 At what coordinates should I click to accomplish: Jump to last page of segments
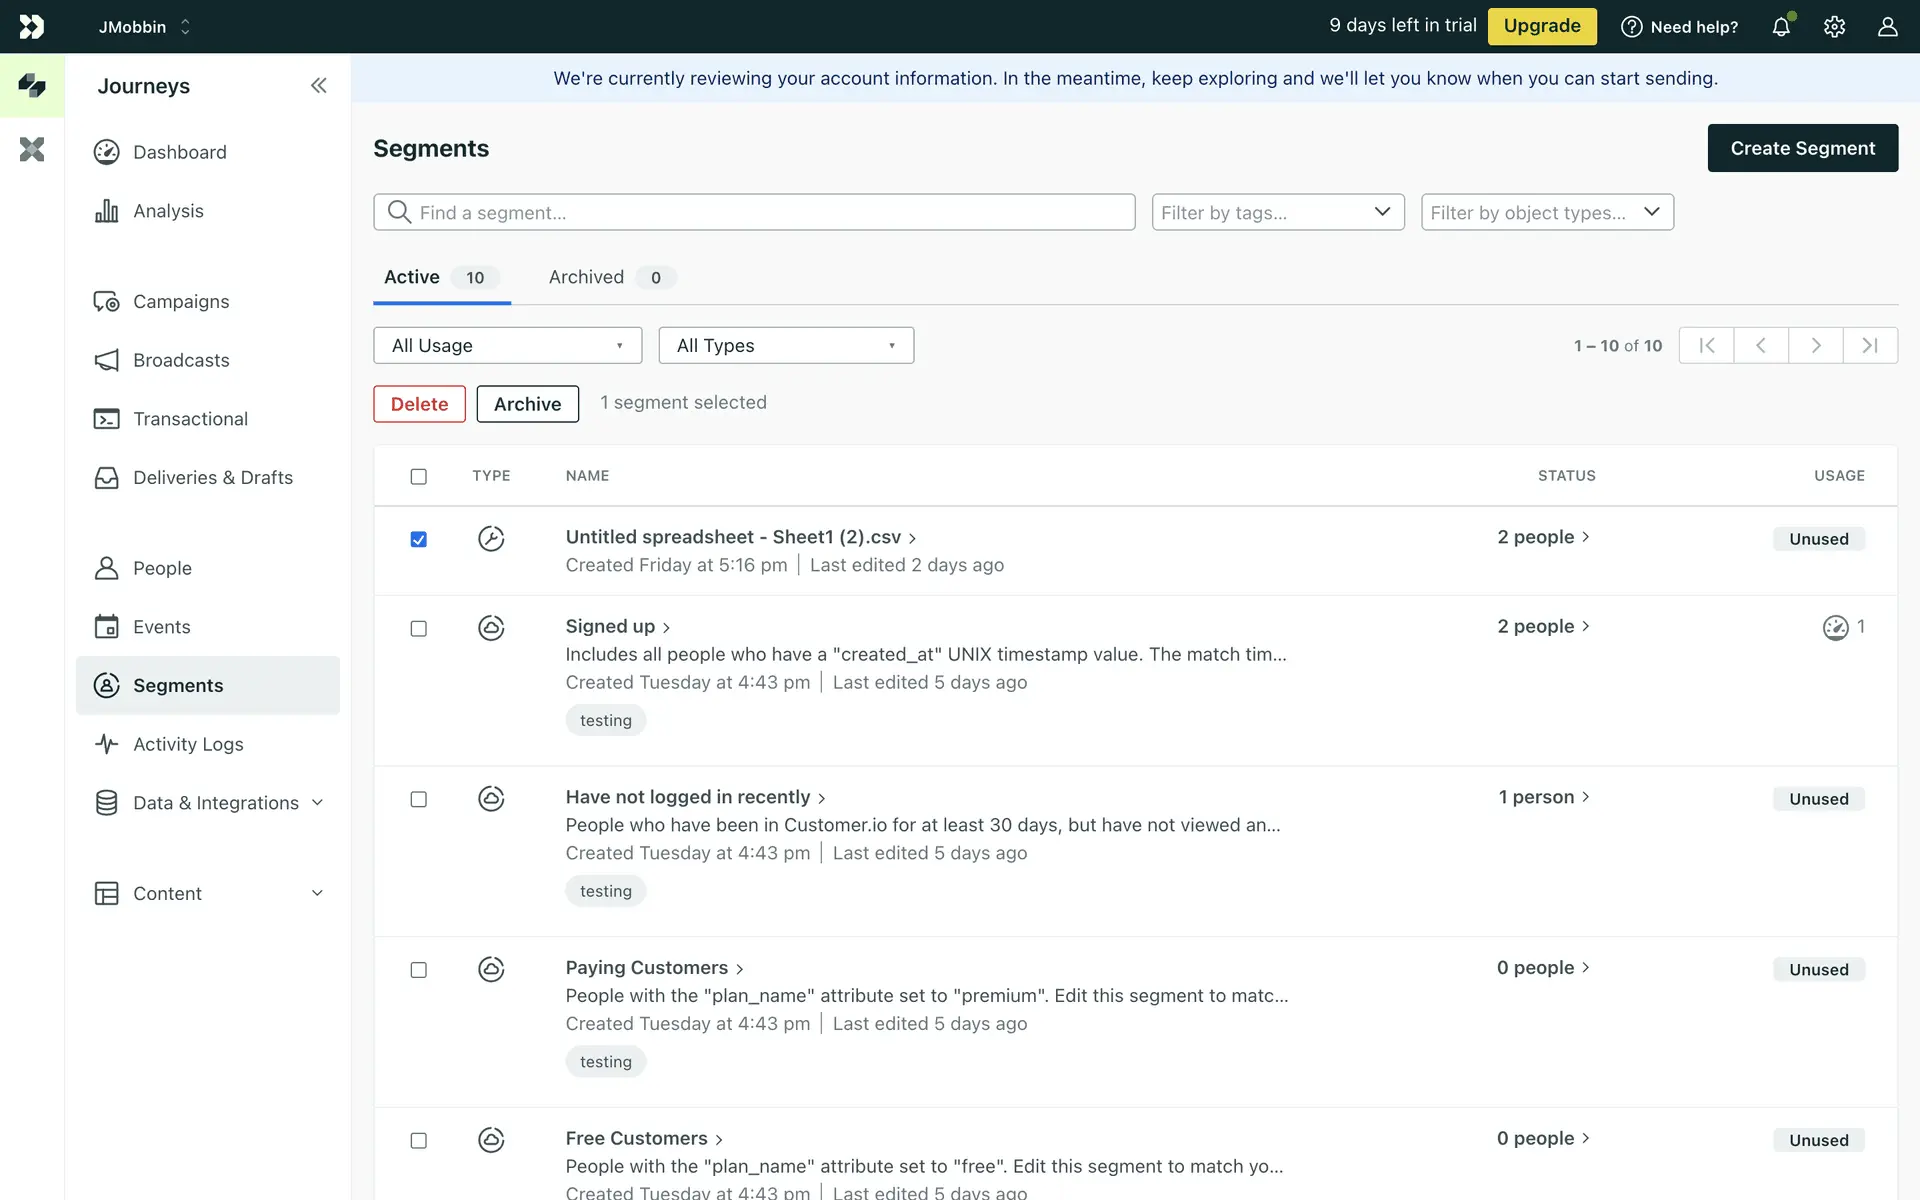pos(1869,345)
